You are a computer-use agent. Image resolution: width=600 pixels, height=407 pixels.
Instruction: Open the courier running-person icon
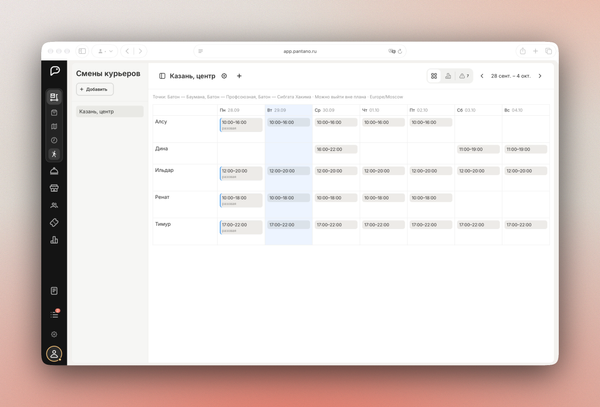54,154
